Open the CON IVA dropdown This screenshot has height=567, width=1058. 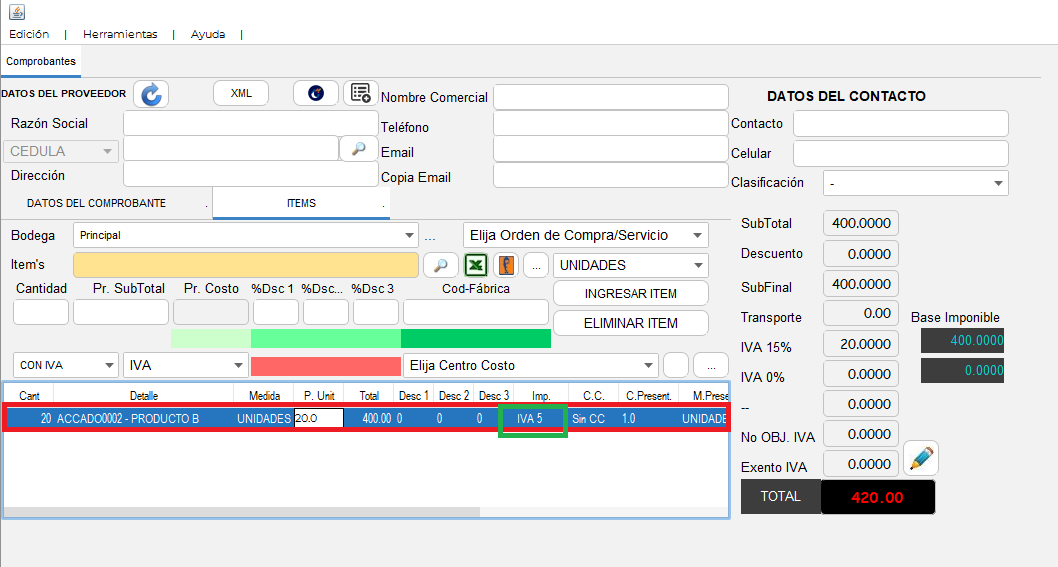tap(66, 365)
